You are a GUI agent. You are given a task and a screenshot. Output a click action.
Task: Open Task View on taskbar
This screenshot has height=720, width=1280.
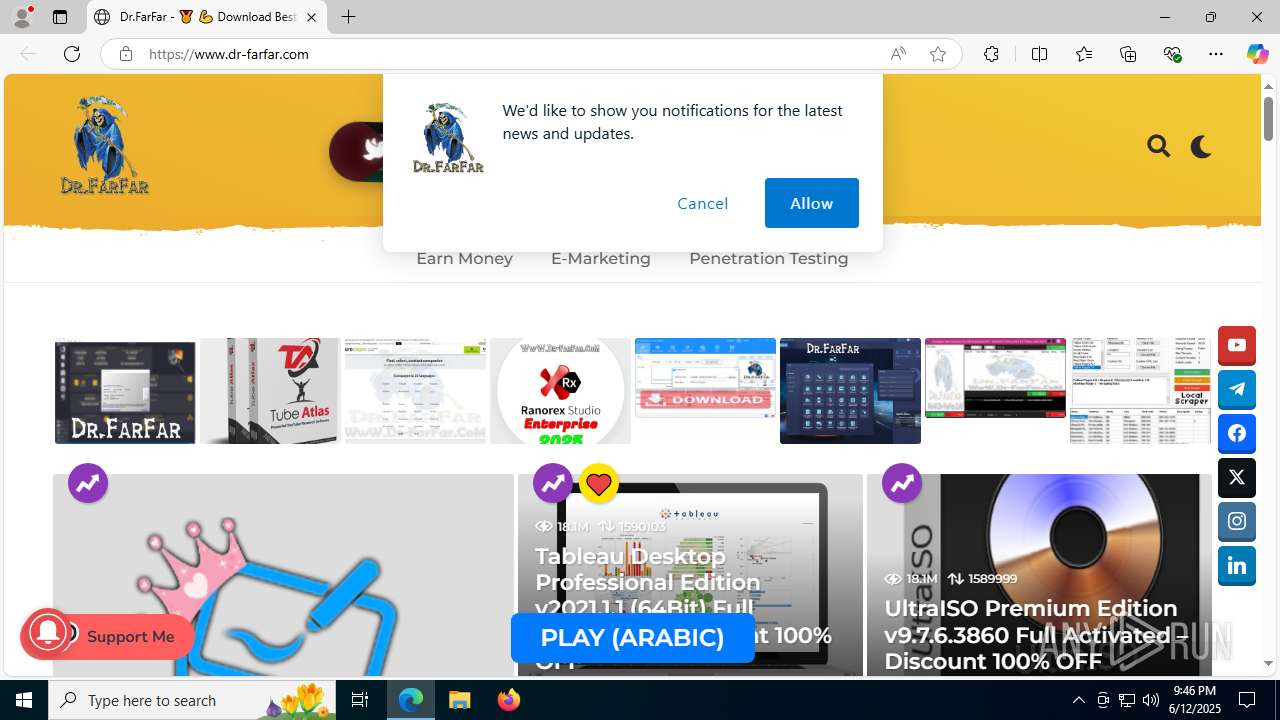[x=361, y=700]
